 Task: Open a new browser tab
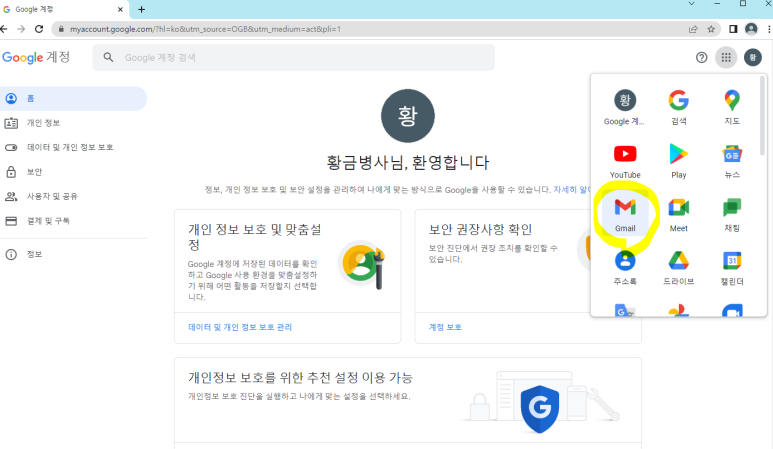click(x=141, y=9)
